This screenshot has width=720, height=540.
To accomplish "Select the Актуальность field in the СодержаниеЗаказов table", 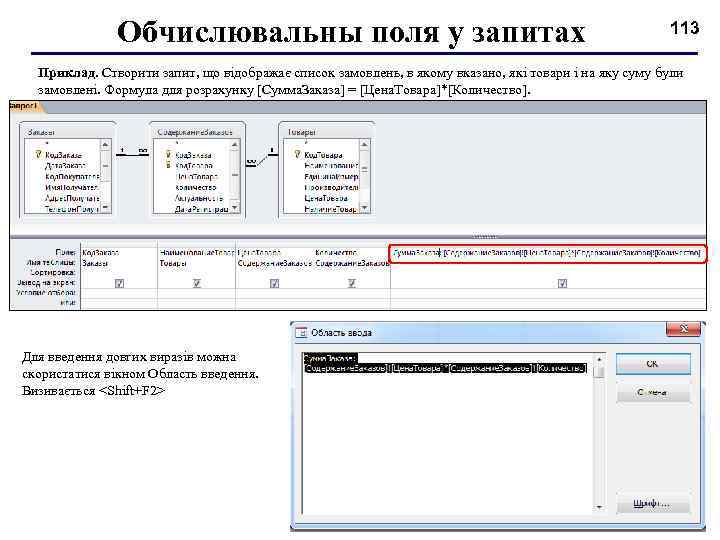I will pos(199,198).
